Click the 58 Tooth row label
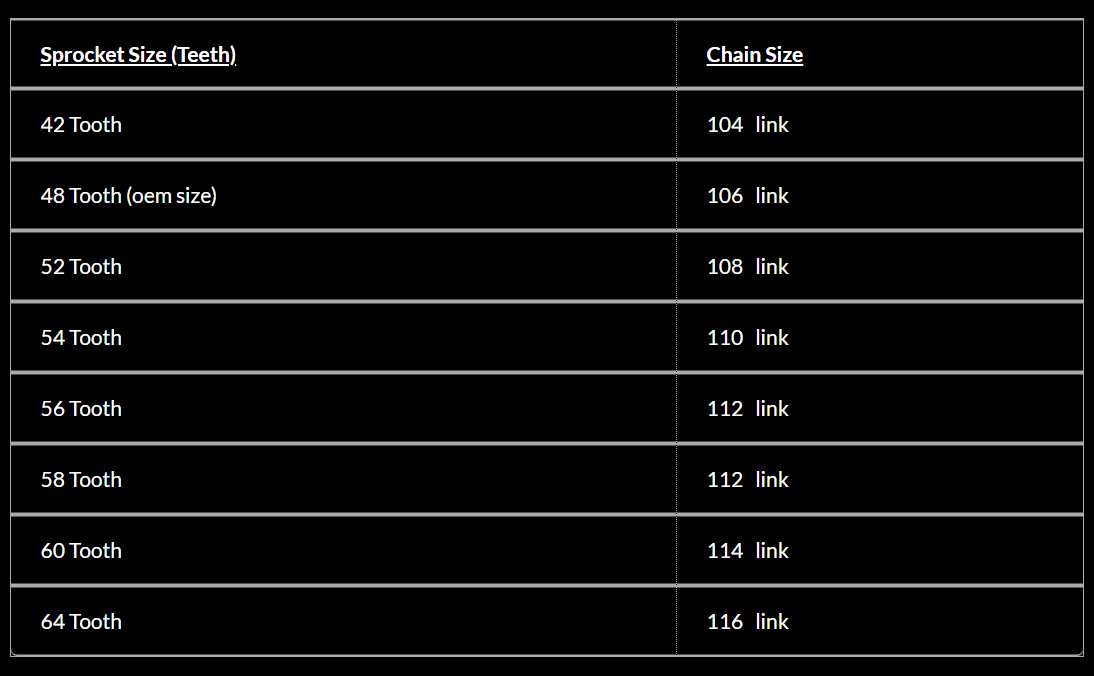This screenshot has width=1094, height=676. (81, 480)
